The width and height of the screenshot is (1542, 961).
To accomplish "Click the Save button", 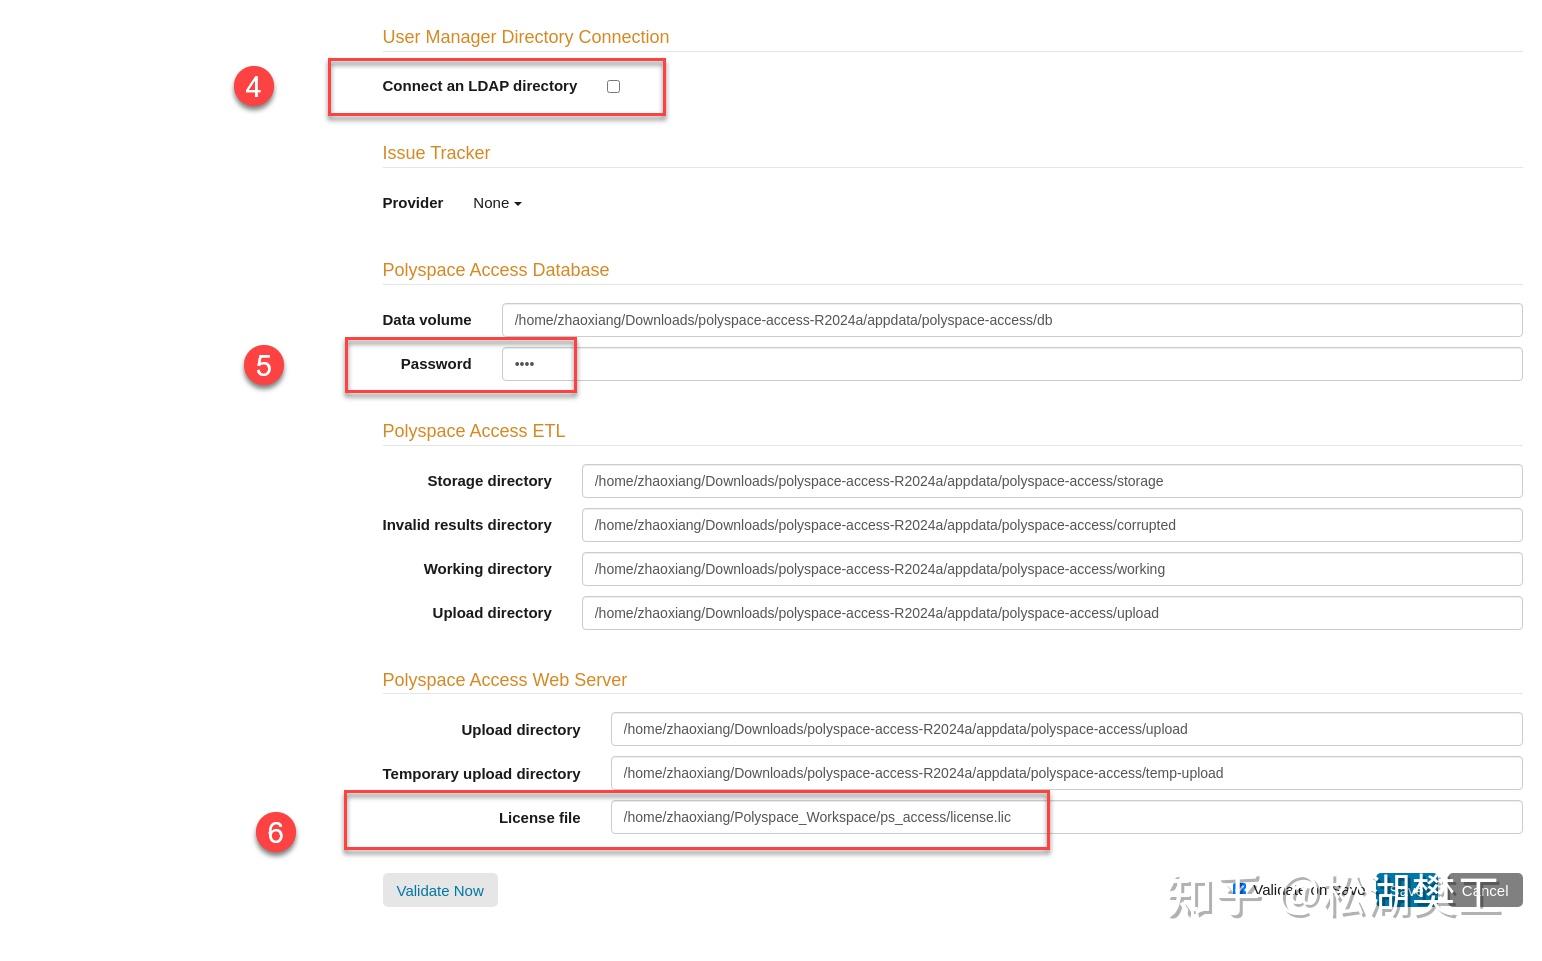I will [1408, 890].
